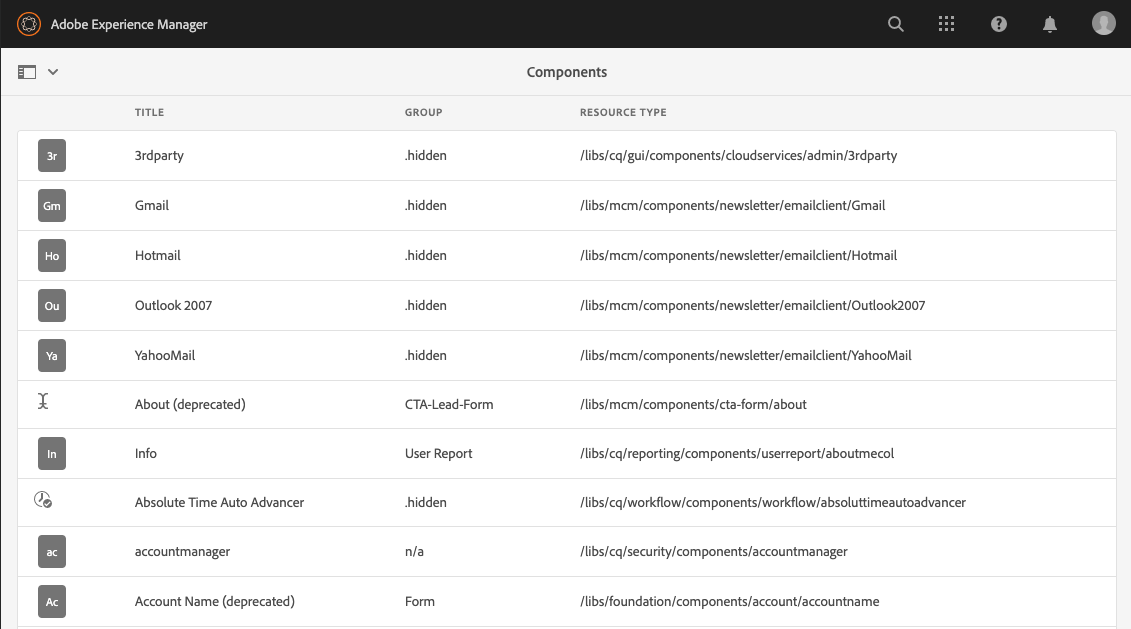Expand the view selector chevron dropdown
Viewport: 1131px width, 629px height.
(52, 72)
